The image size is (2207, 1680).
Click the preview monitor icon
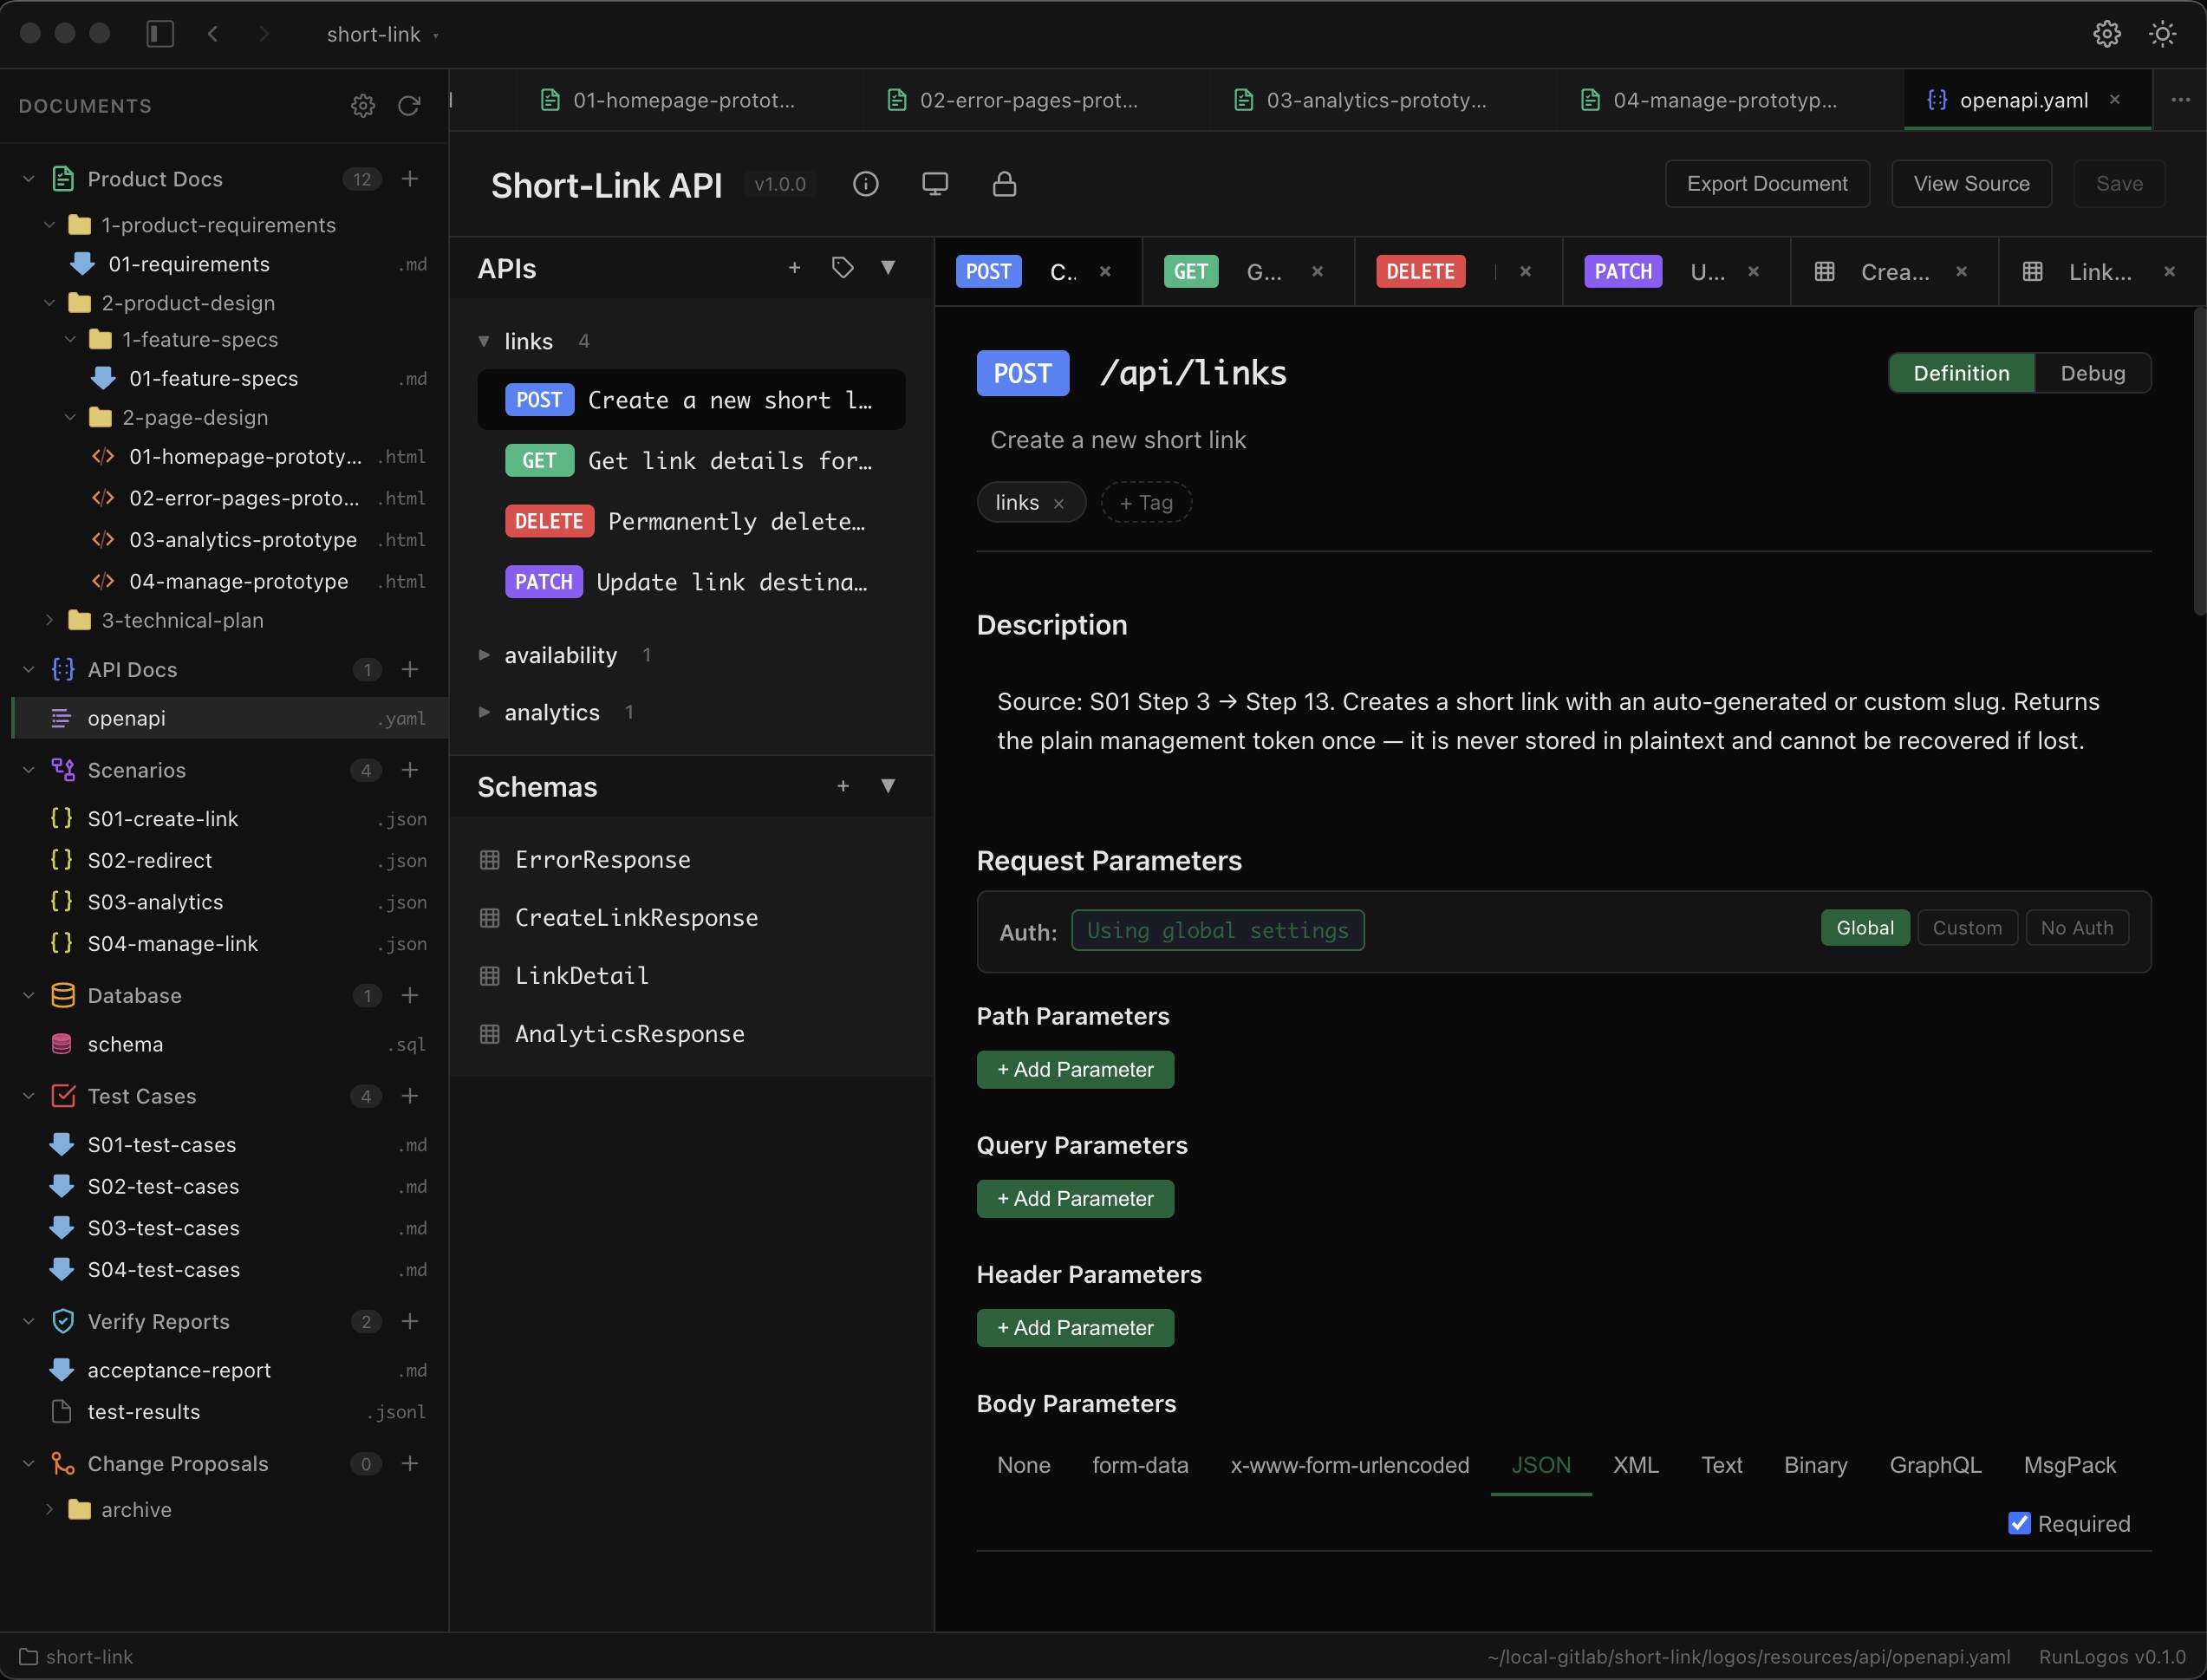[x=936, y=184]
